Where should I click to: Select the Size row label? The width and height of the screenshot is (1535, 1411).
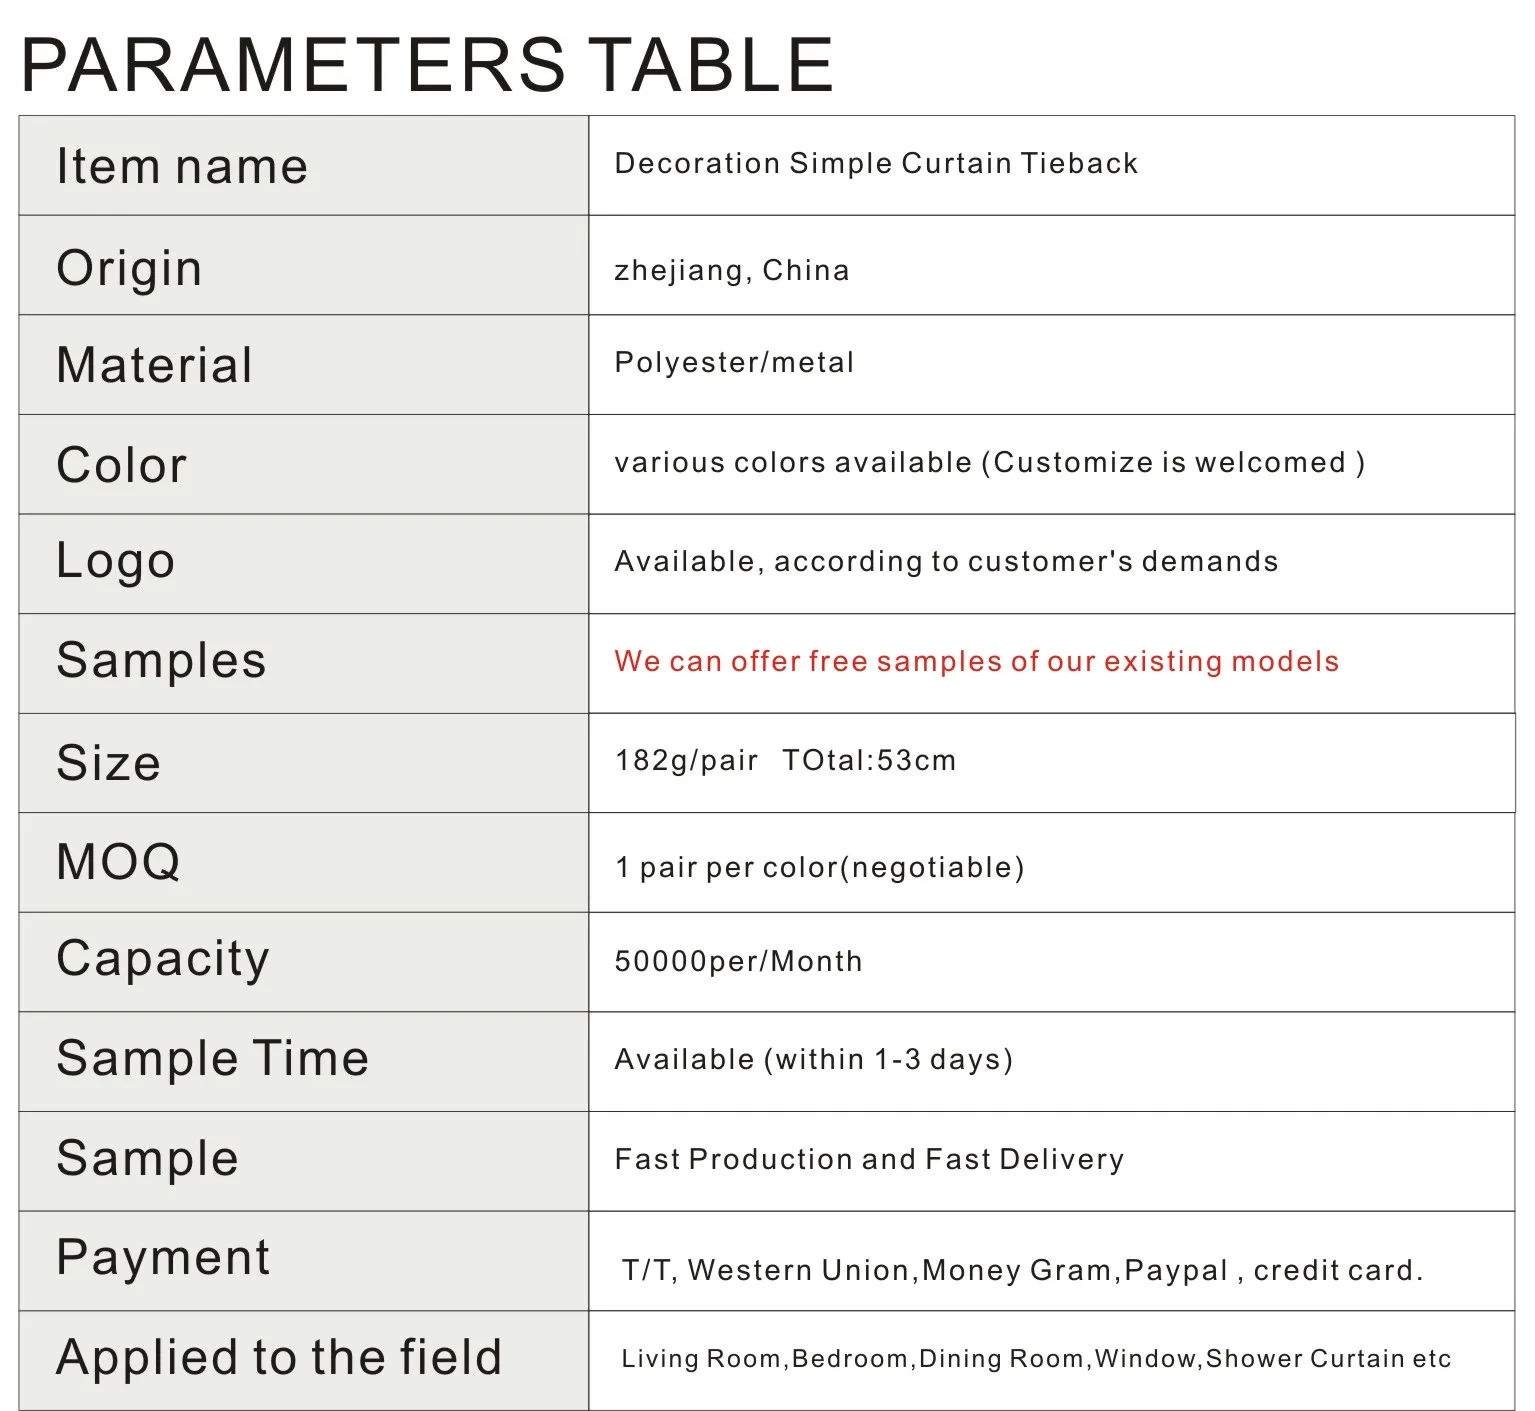[109, 763]
